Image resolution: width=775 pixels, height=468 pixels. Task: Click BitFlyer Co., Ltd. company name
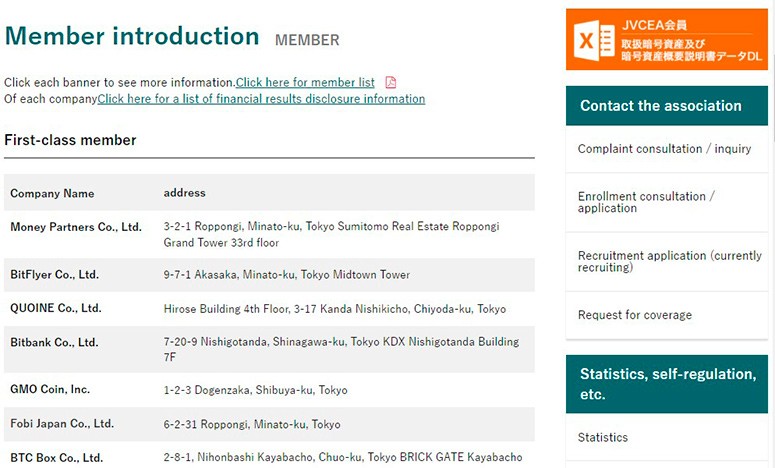[x=54, y=274]
